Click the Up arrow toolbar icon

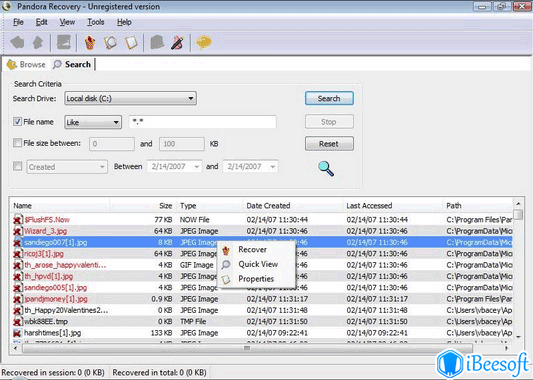(38, 42)
